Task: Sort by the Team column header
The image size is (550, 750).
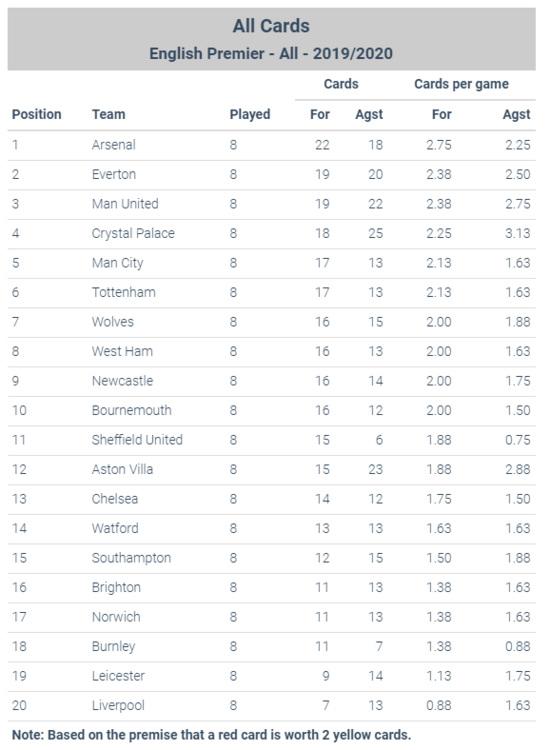Action: (109, 114)
